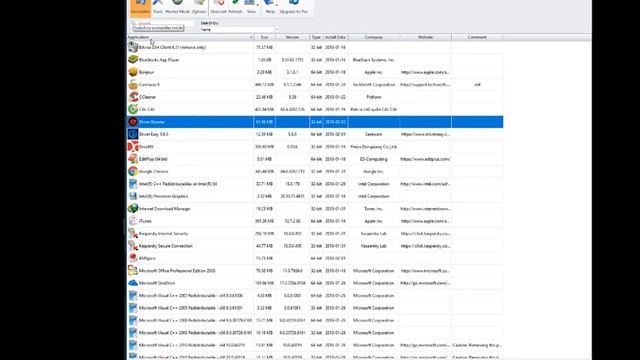Click the program name 'Google Chrome'
Screen dimensions: 640x360
coord(153,171)
